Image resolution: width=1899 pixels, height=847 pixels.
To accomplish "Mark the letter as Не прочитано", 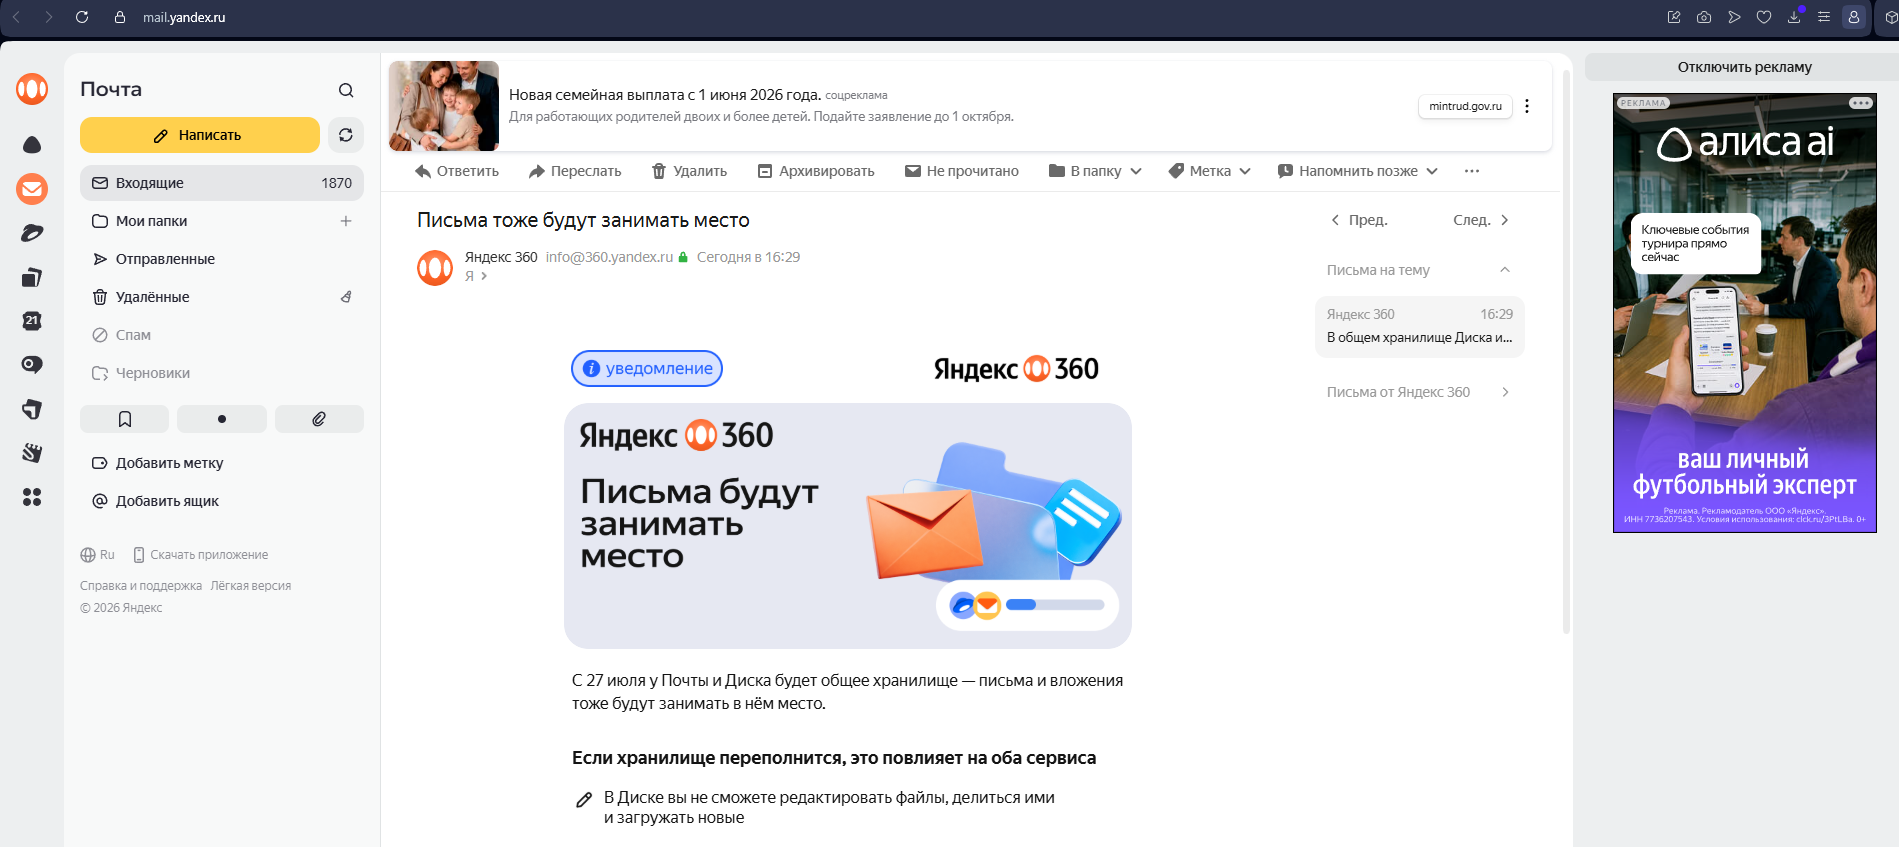I will pos(962,171).
